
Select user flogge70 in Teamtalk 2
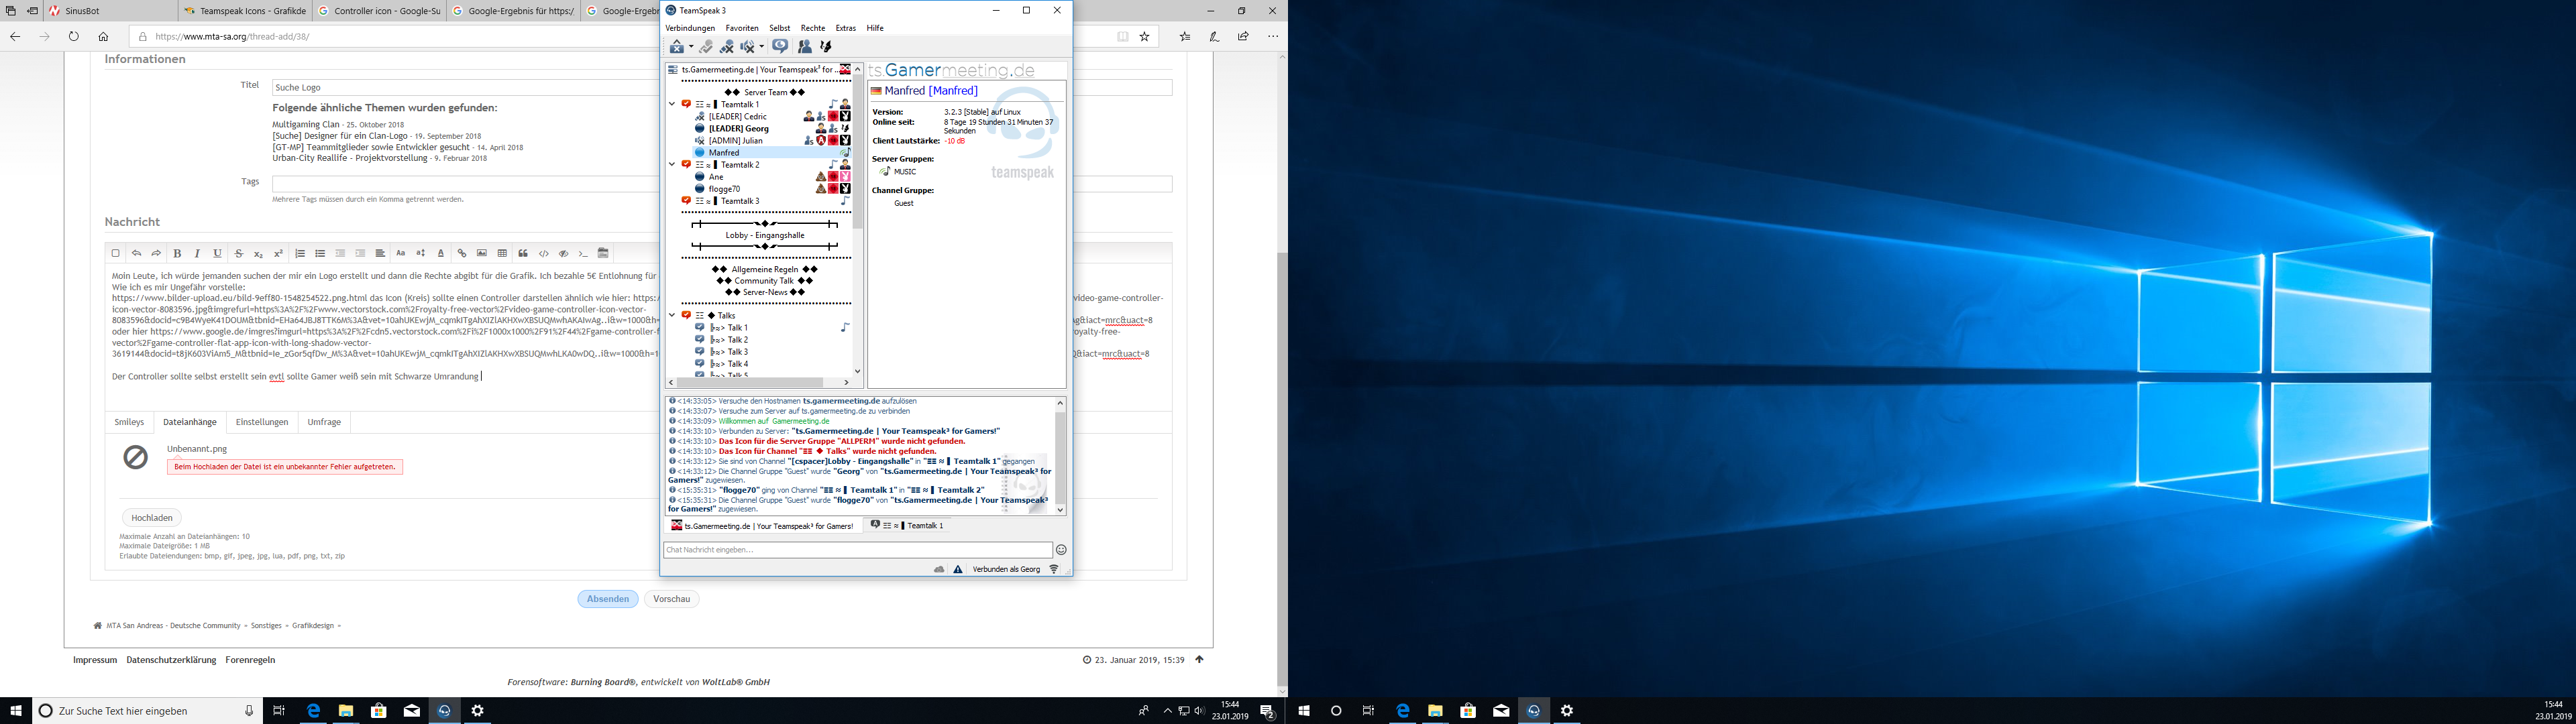724,189
